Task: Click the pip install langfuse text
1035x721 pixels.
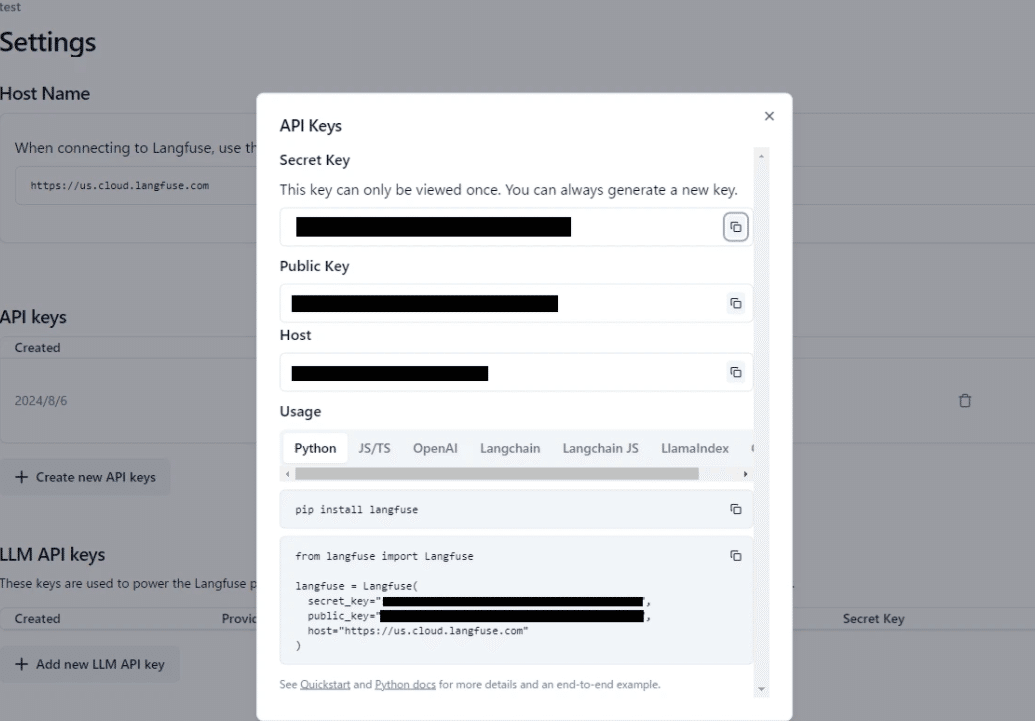Action: tap(356, 510)
